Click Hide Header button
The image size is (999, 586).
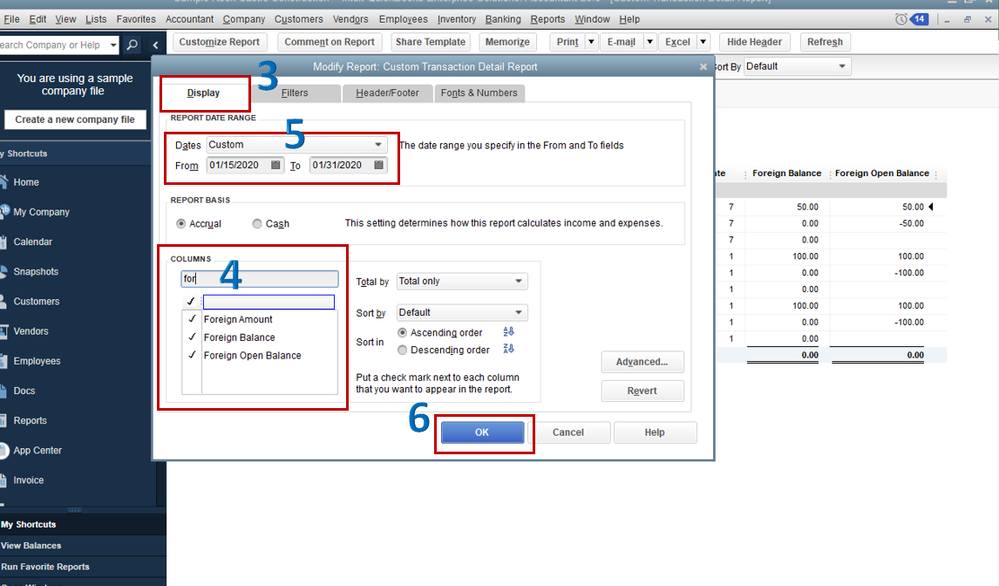pyautogui.click(x=754, y=42)
